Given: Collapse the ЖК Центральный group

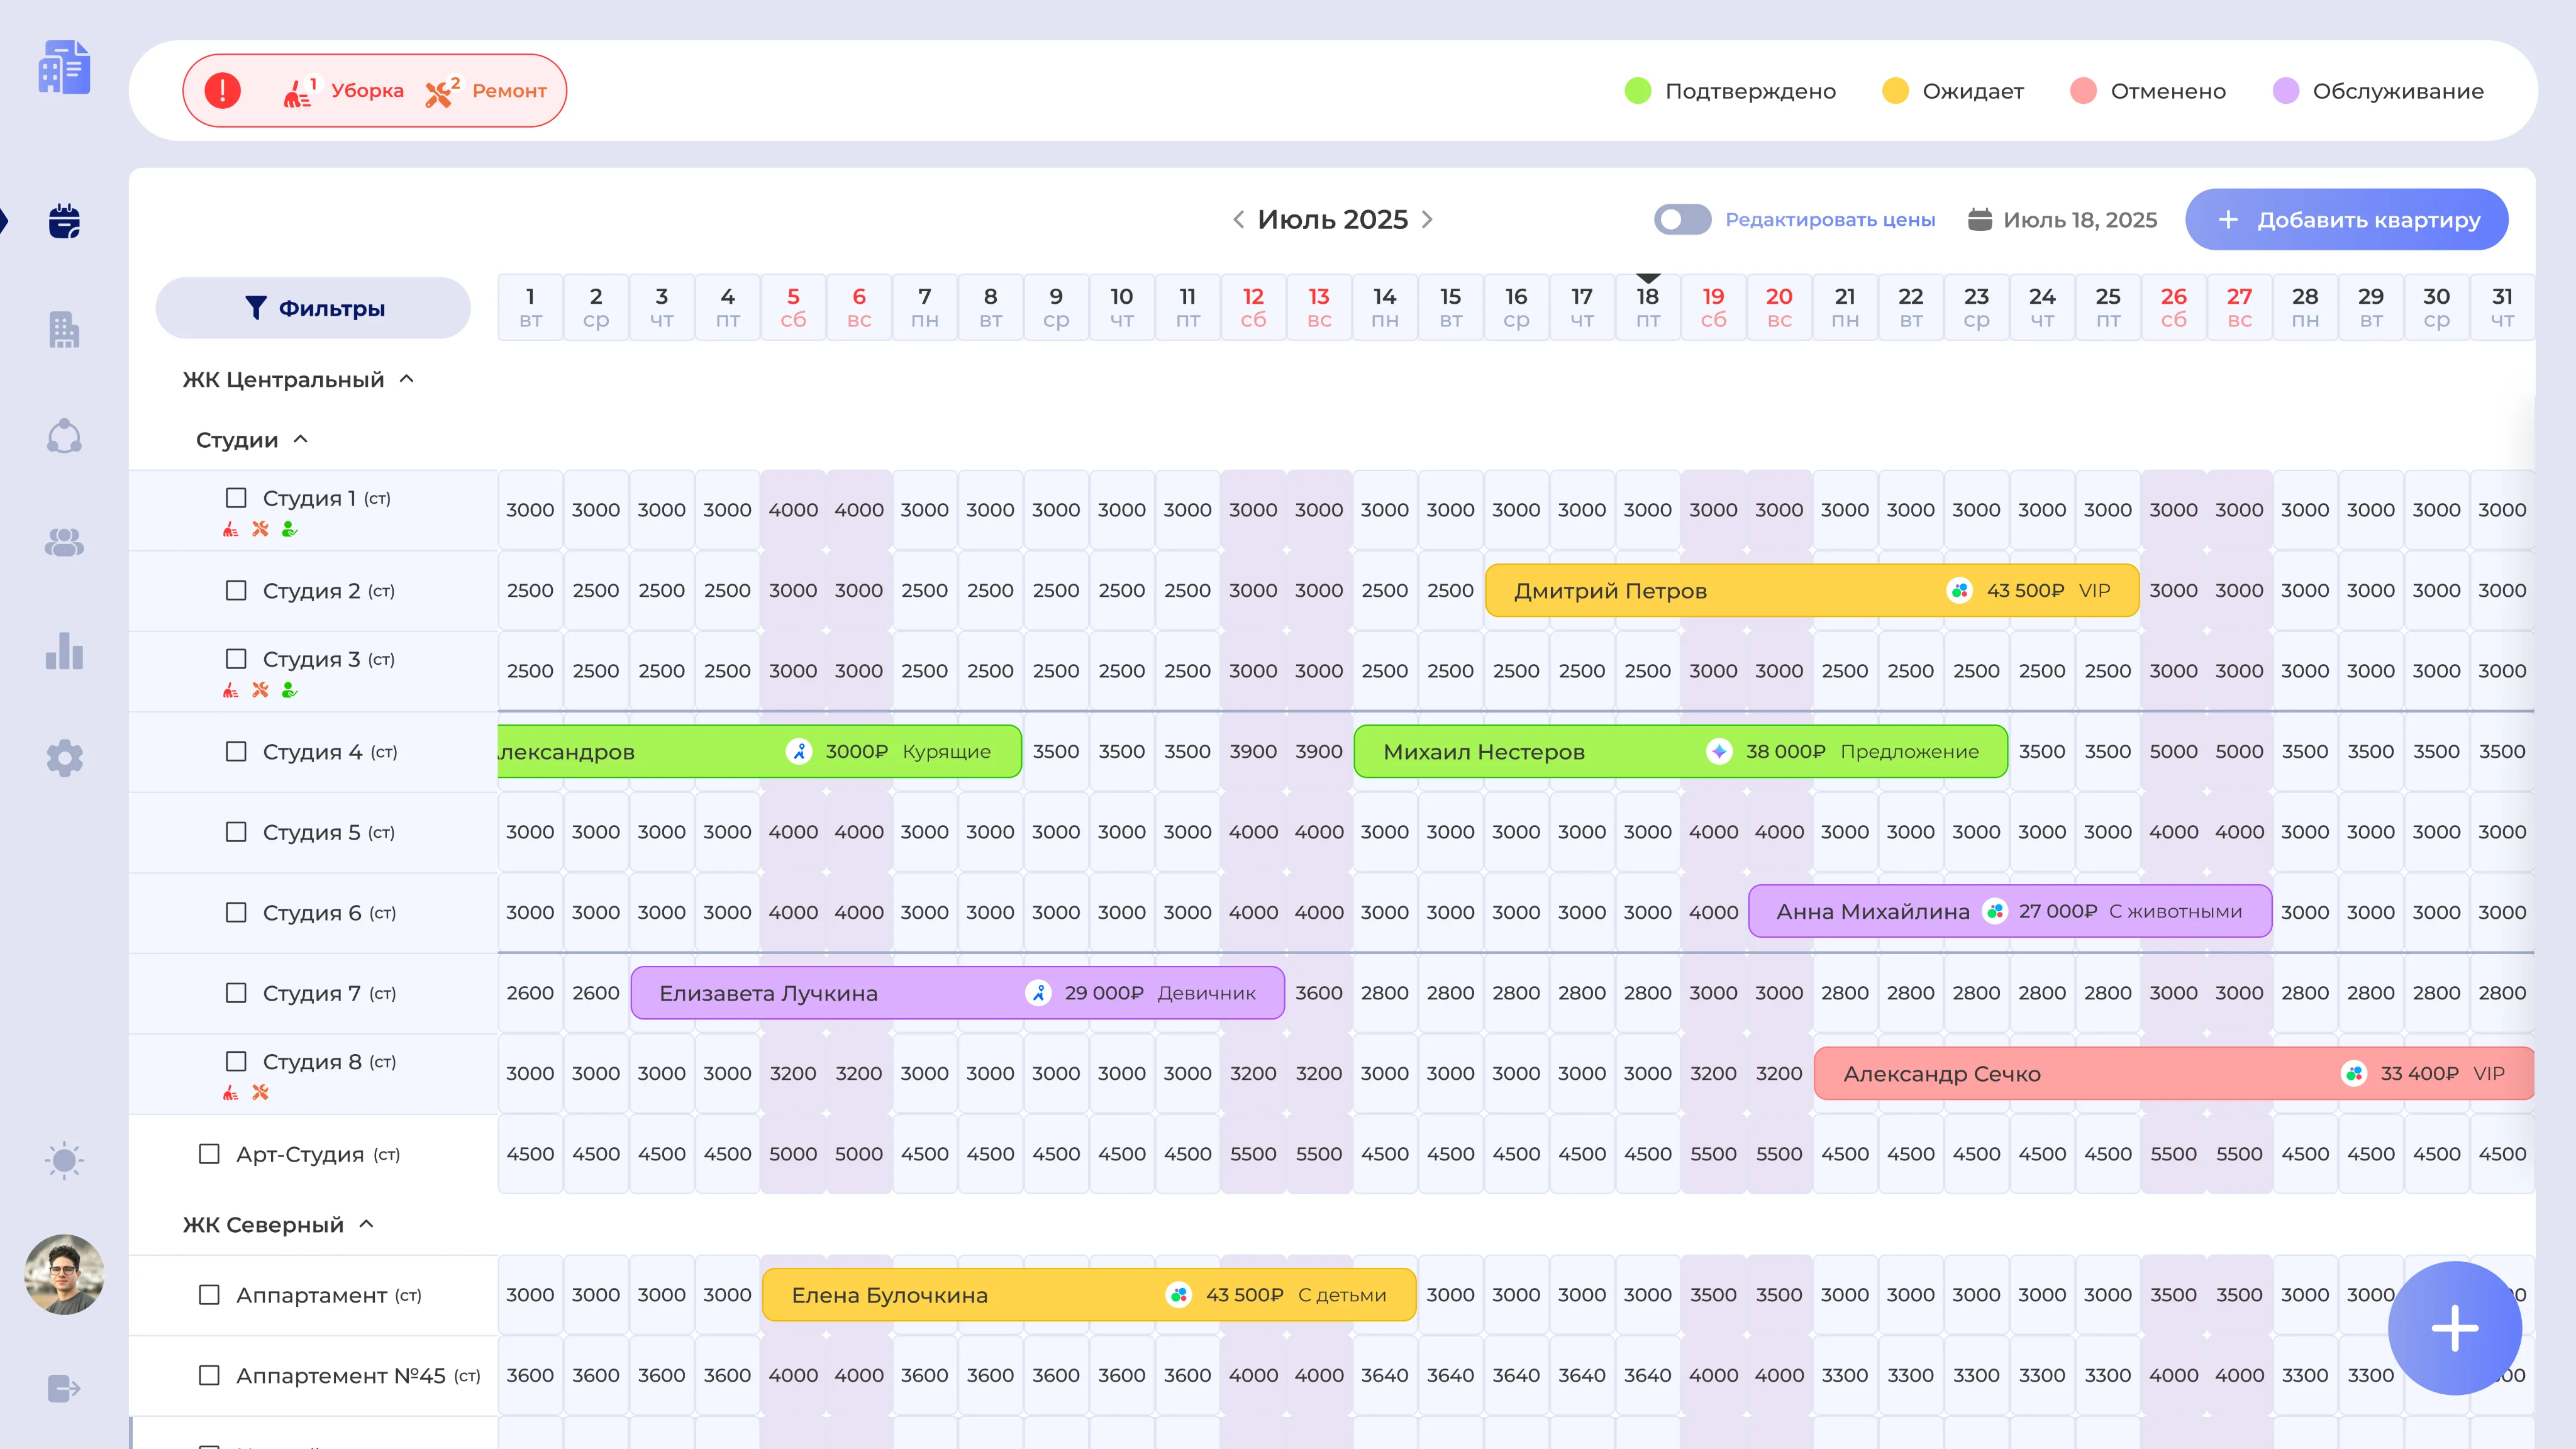Looking at the screenshot, I should [407, 379].
